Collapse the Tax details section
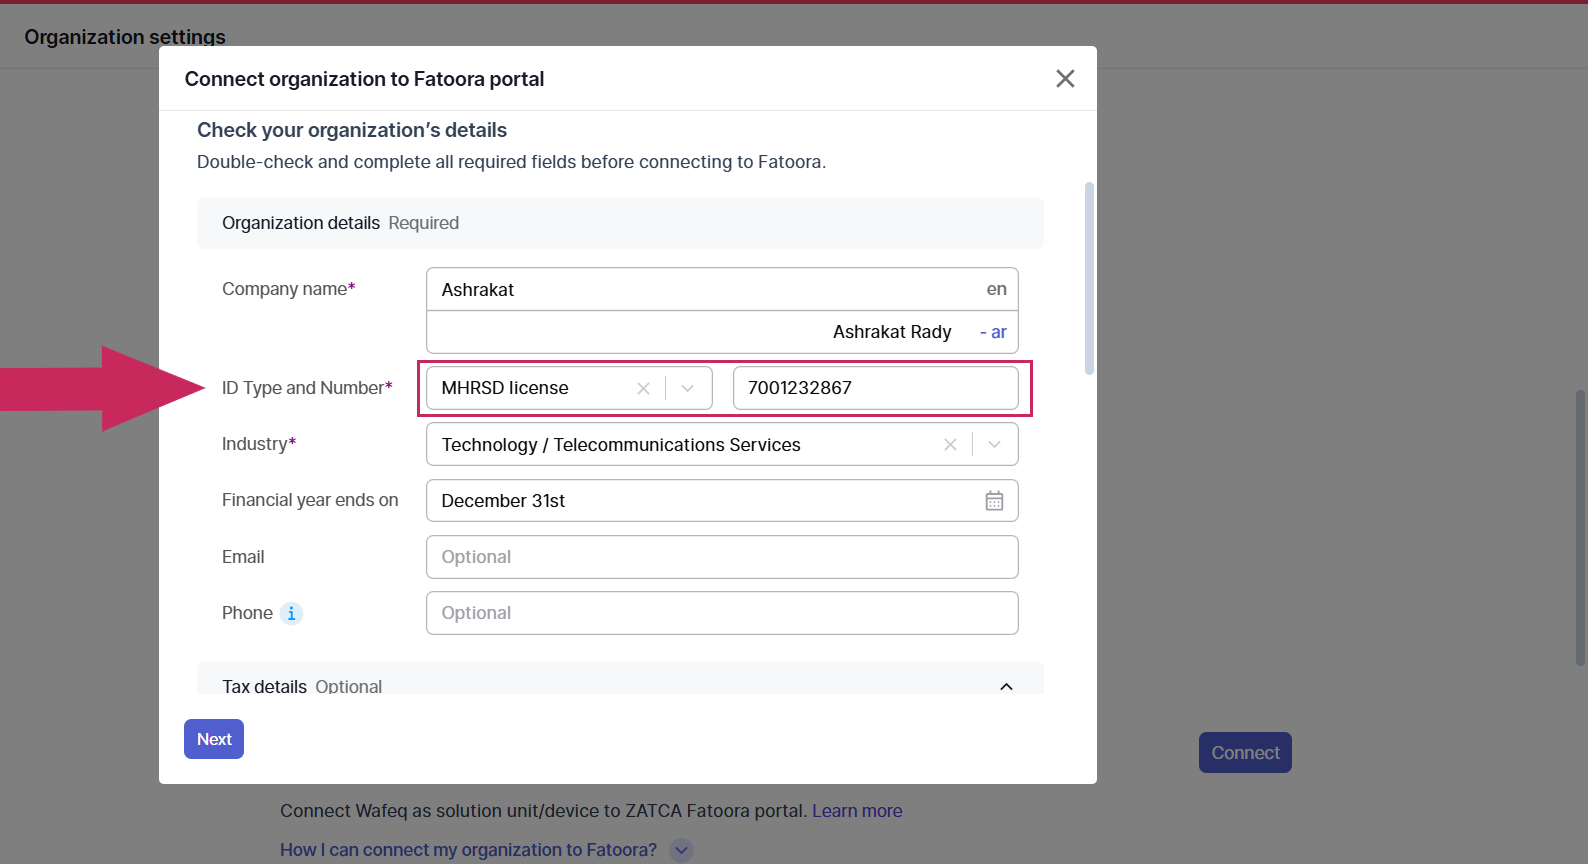1588x864 pixels. pyautogui.click(x=1006, y=687)
